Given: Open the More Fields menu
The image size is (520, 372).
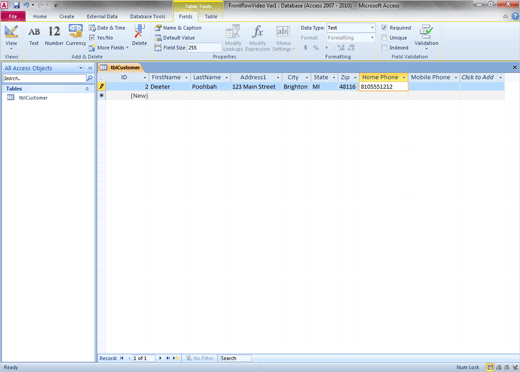Looking at the screenshot, I should pyautogui.click(x=109, y=48).
